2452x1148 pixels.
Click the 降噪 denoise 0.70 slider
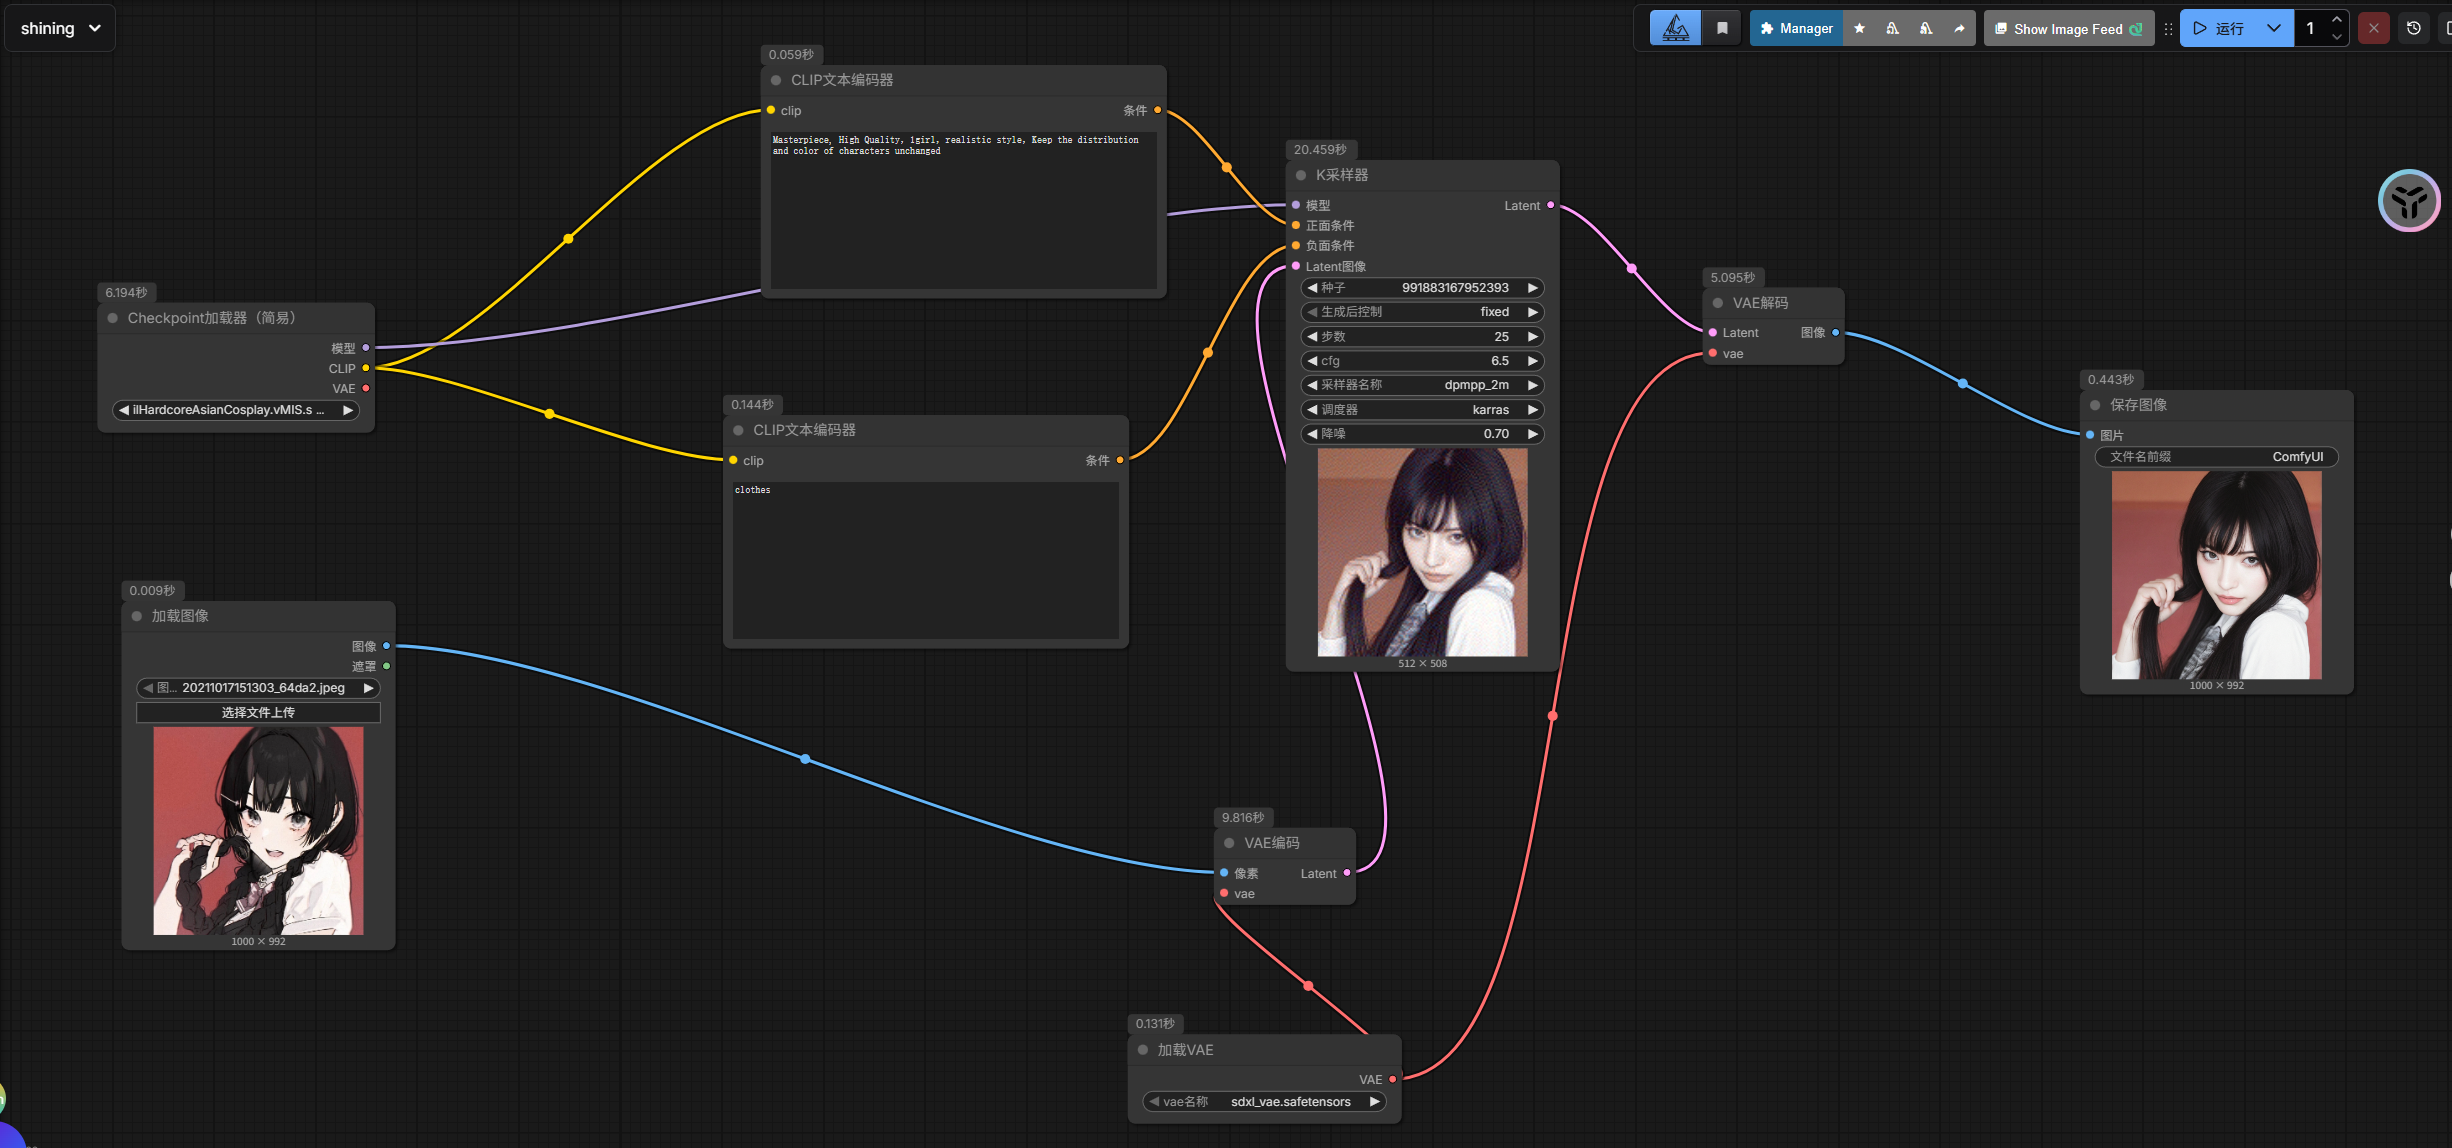click(x=1421, y=433)
